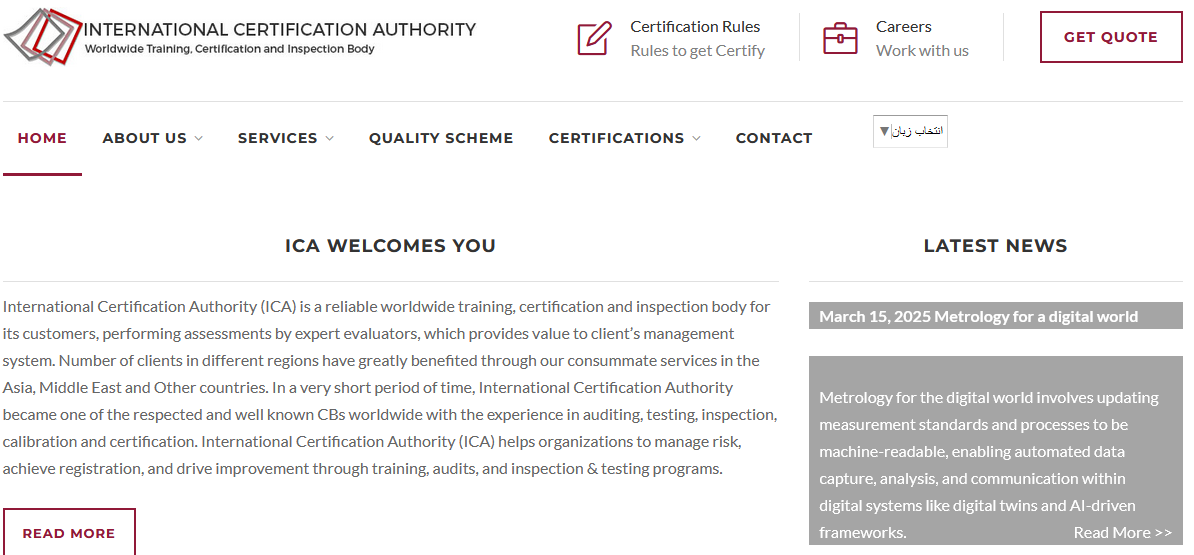Expand the Services submenu chevron

click(330, 138)
